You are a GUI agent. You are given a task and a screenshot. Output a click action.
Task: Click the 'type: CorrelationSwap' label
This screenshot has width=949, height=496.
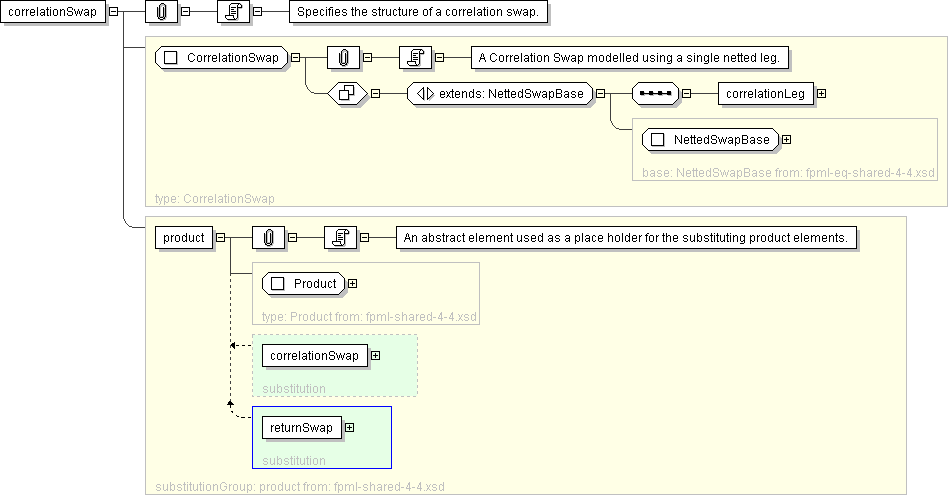pyautogui.click(x=215, y=199)
